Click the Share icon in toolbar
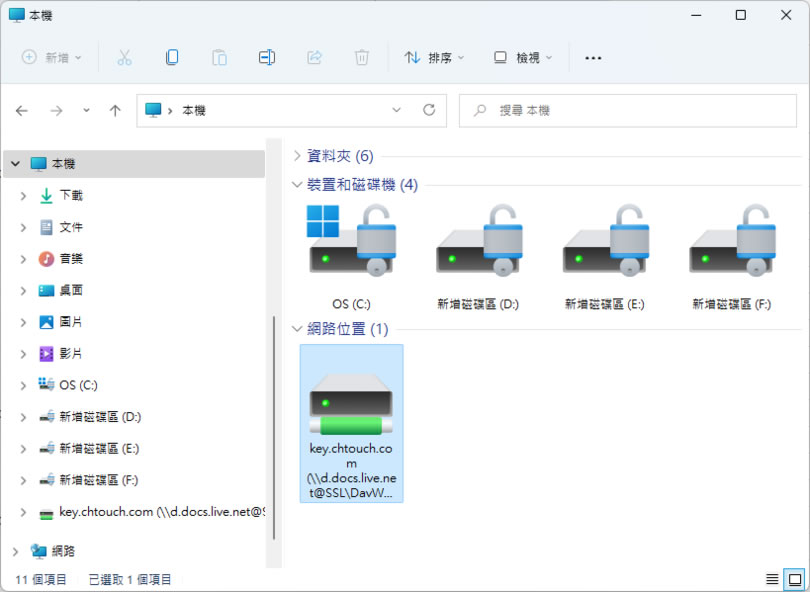The image size is (810, 592). (314, 58)
